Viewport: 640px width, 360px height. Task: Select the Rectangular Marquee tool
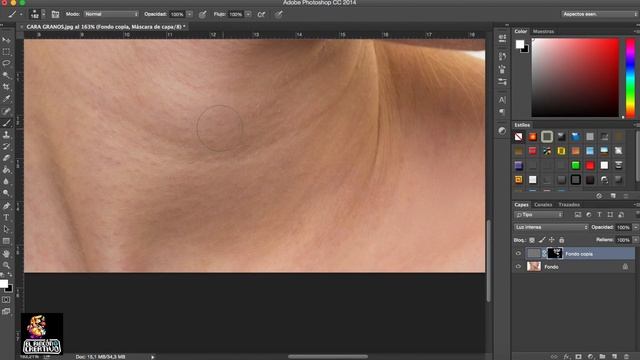6,52
